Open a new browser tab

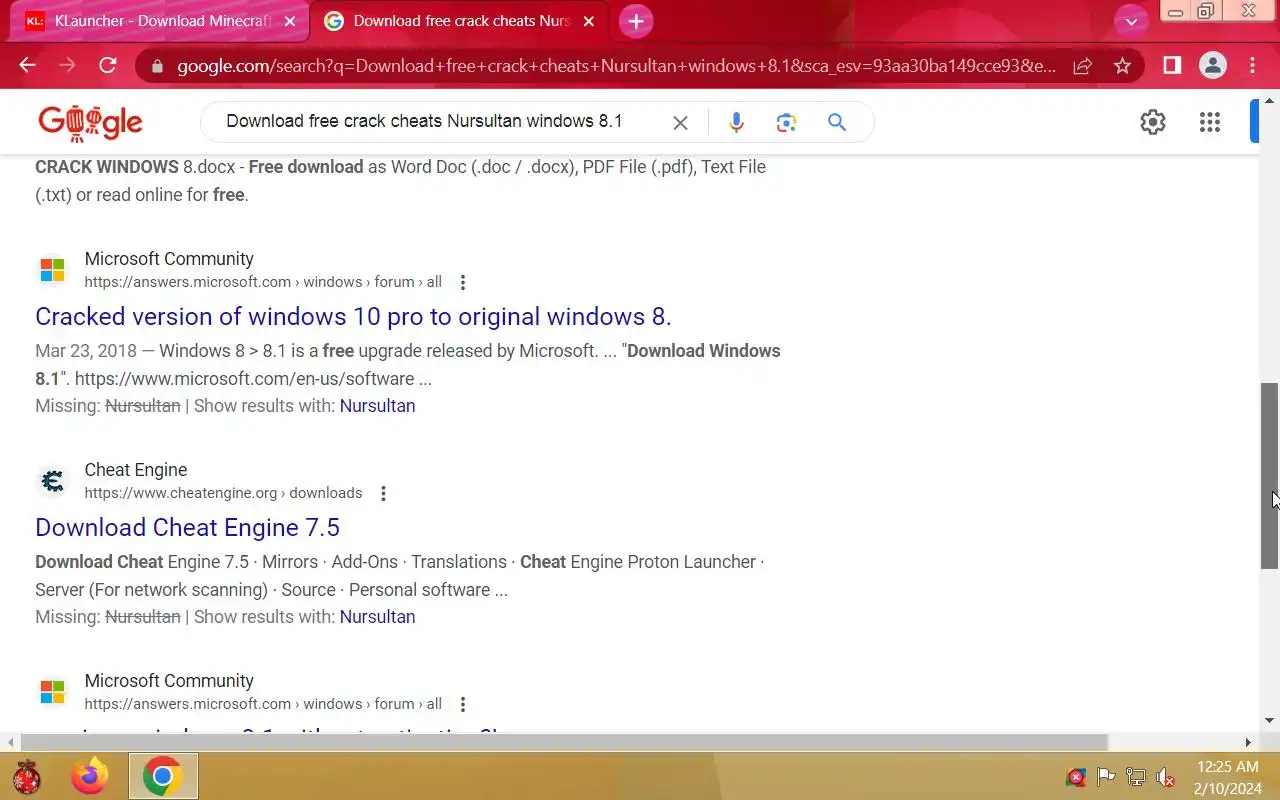click(x=636, y=21)
